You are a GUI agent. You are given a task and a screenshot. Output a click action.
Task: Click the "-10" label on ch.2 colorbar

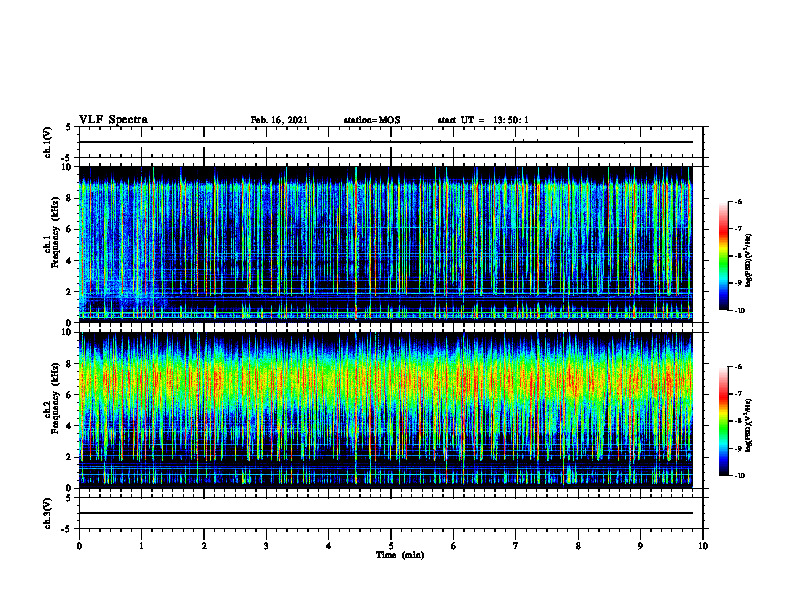coord(739,476)
